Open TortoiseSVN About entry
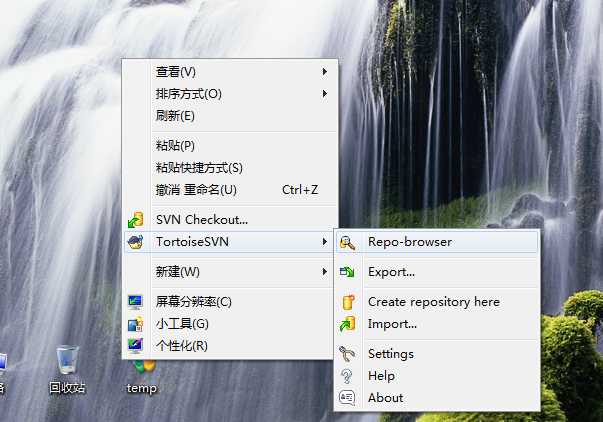This screenshot has height=422, width=603. coord(437,398)
